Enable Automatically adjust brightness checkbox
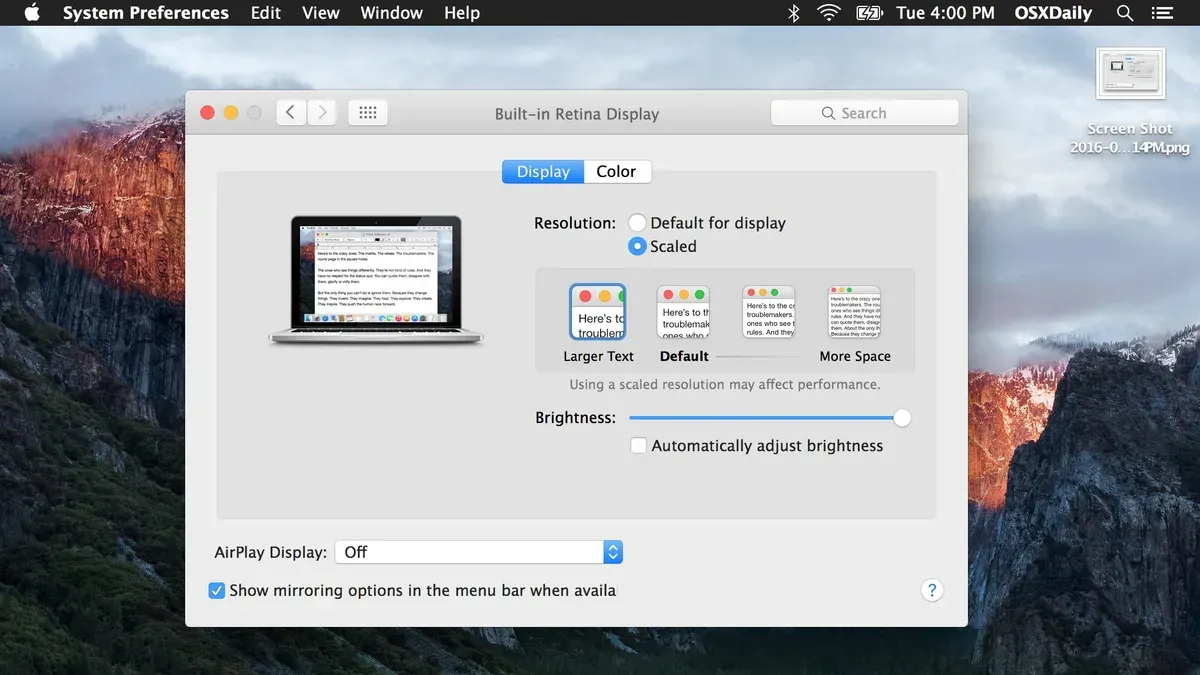The width and height of the screenshot is (1200, 675). pos(638,446)
